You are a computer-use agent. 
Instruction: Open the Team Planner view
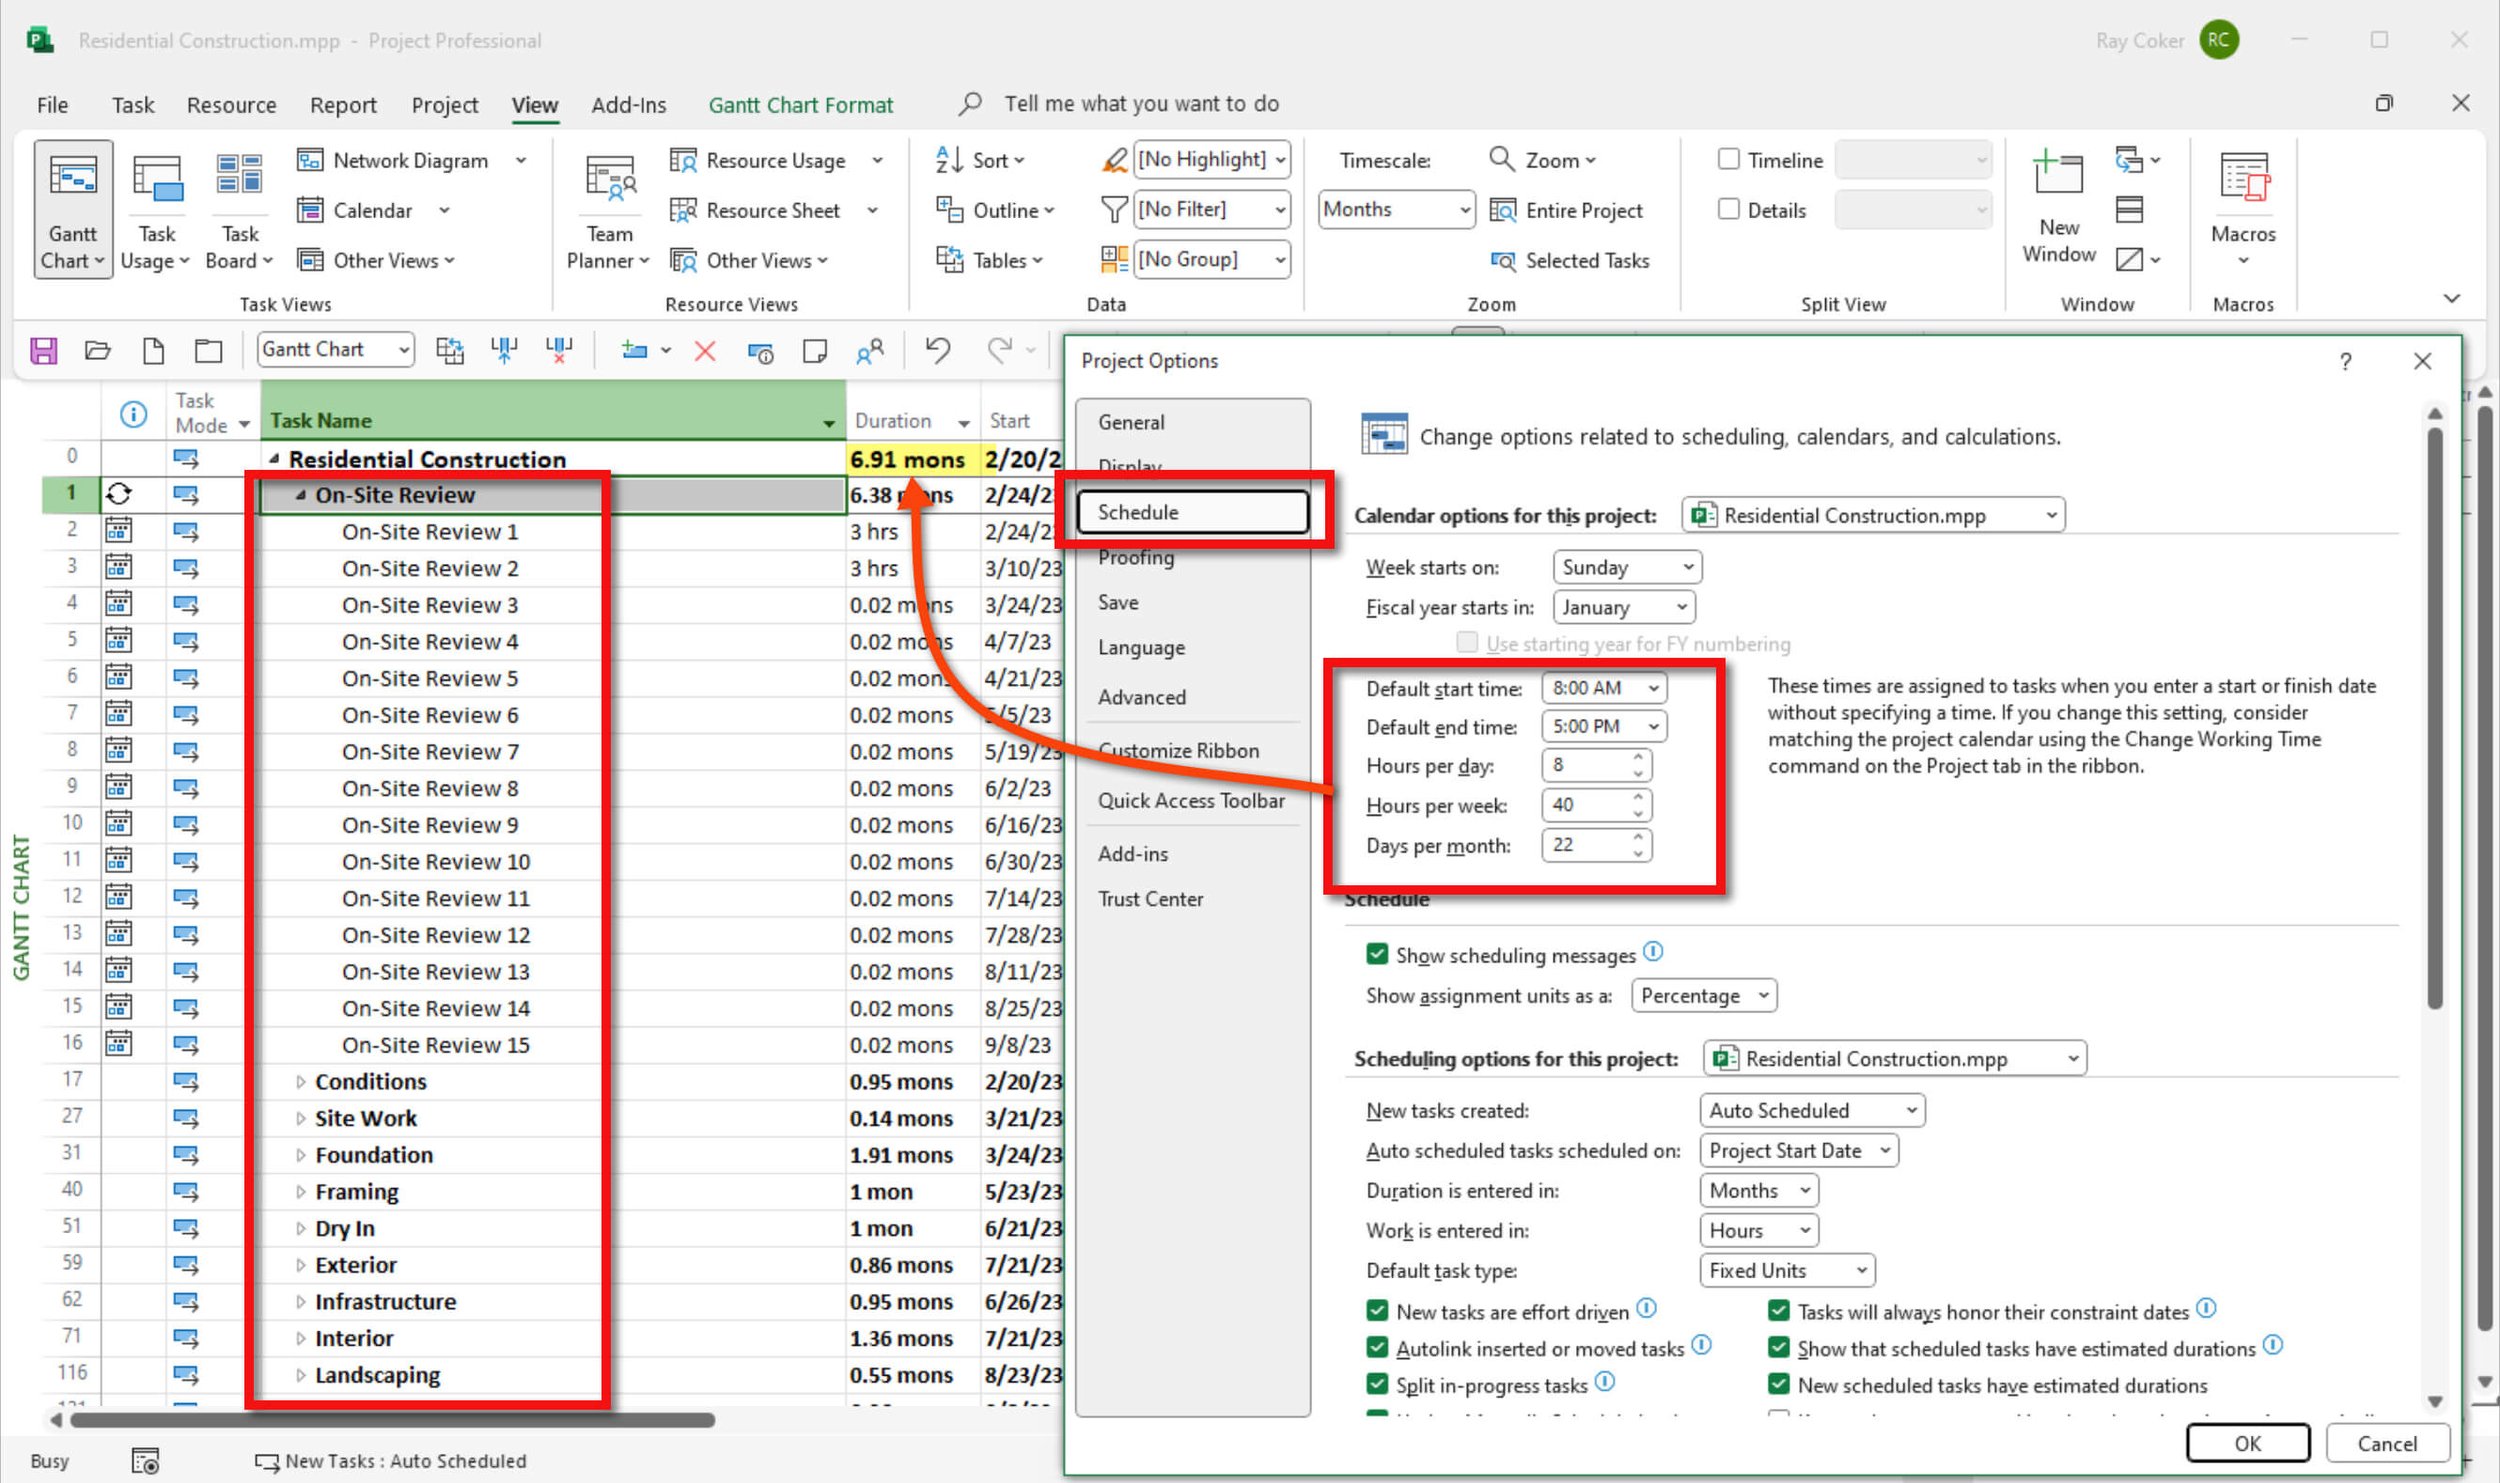[608, 208]
